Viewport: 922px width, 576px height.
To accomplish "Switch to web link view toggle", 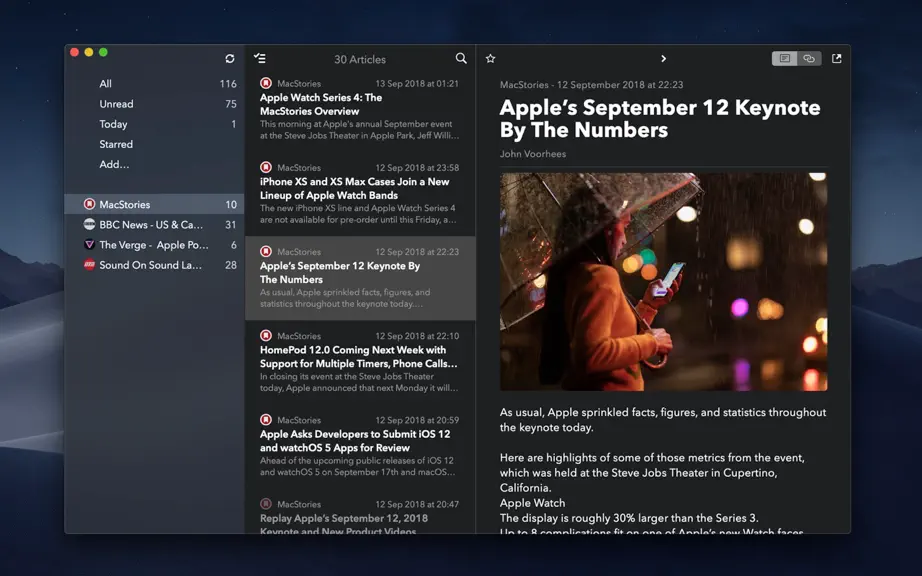I will point(809,58).
